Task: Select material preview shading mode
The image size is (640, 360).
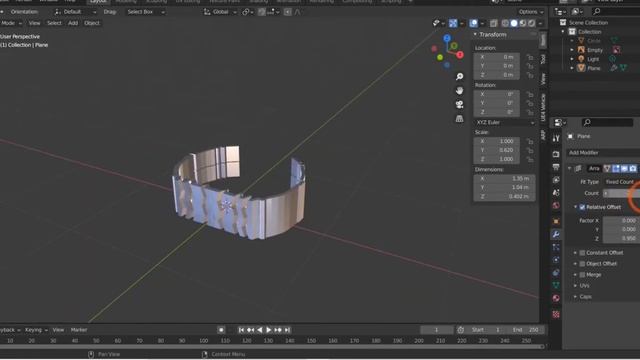Action: (x=523, y=23)
